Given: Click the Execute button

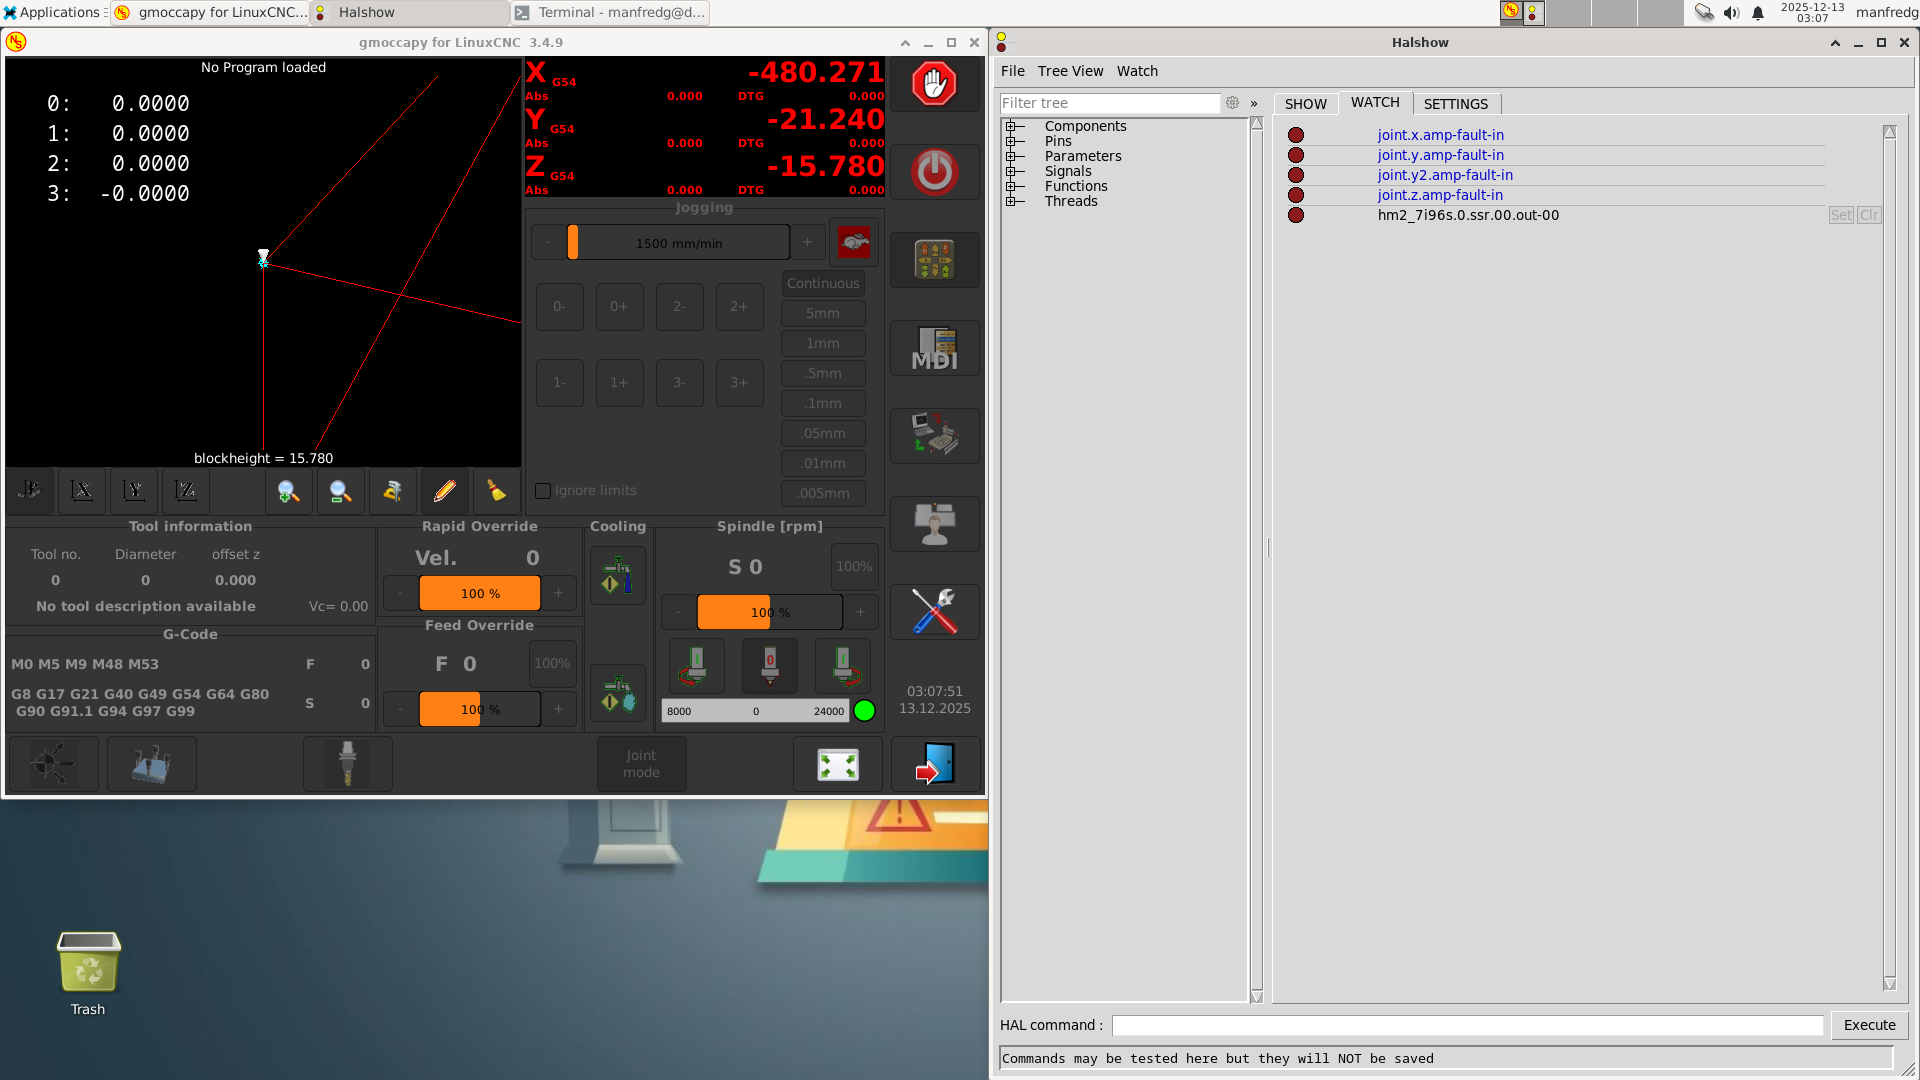Looking at the screenshot, I should [1869, 1025].
